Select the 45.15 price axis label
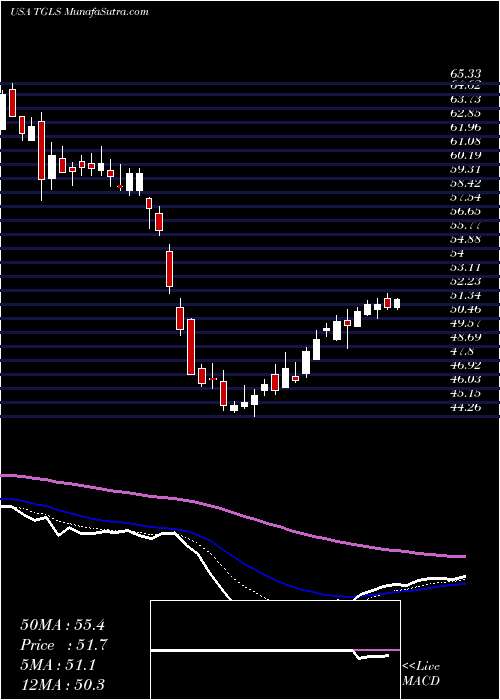 [x=466, y=393]
